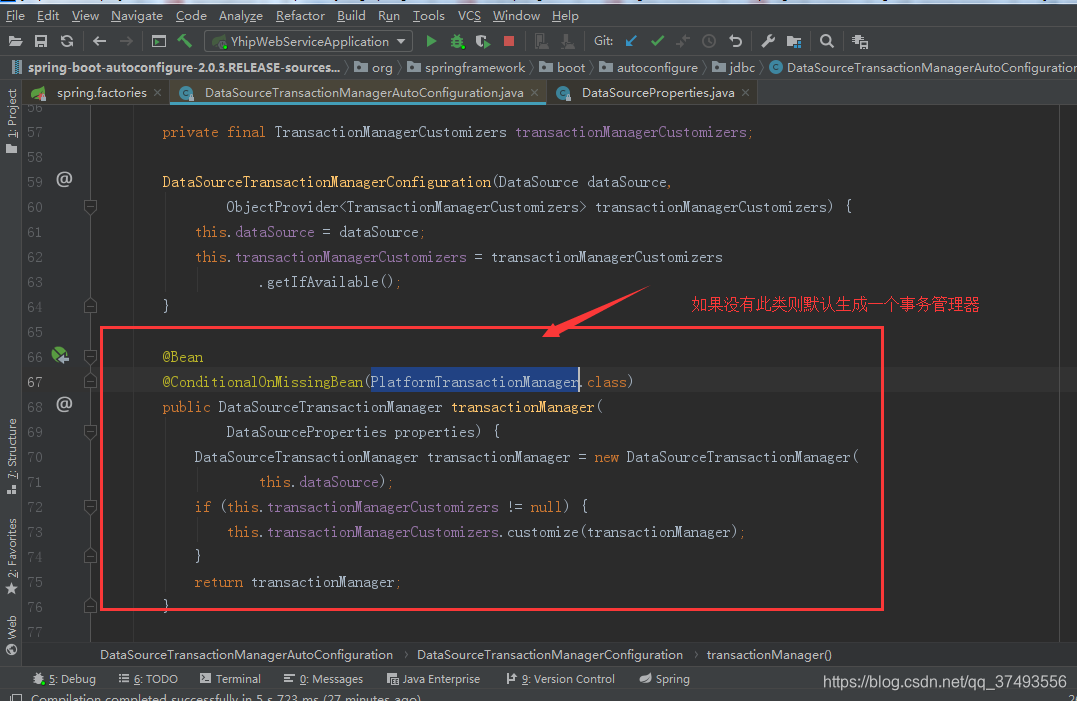This screenshot has height=701, width=1077.
Task: Navigate forward with the right arrow
Action: [126, 41]
